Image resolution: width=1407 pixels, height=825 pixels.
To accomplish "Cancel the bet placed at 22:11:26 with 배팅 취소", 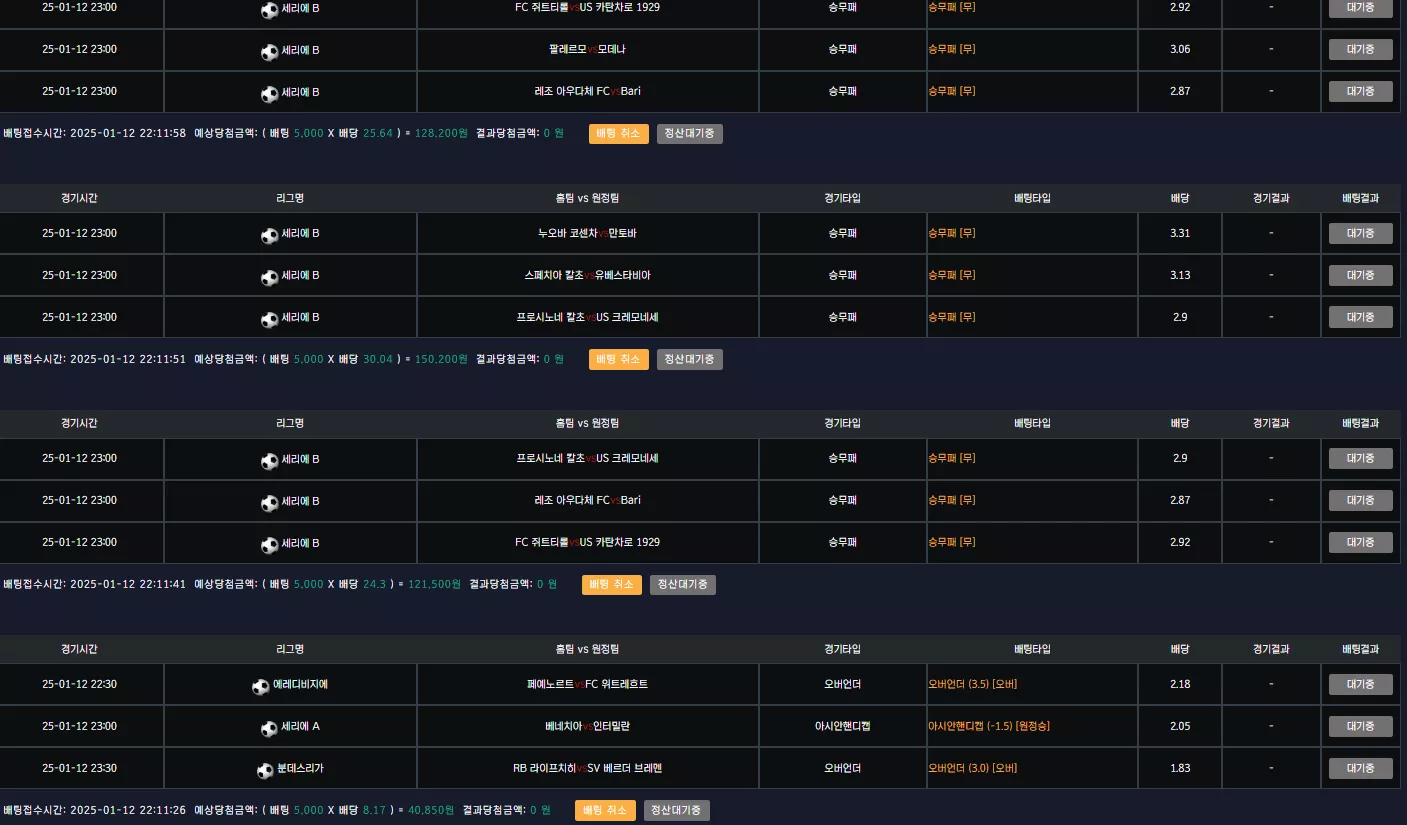I will [x=604, y=811].
